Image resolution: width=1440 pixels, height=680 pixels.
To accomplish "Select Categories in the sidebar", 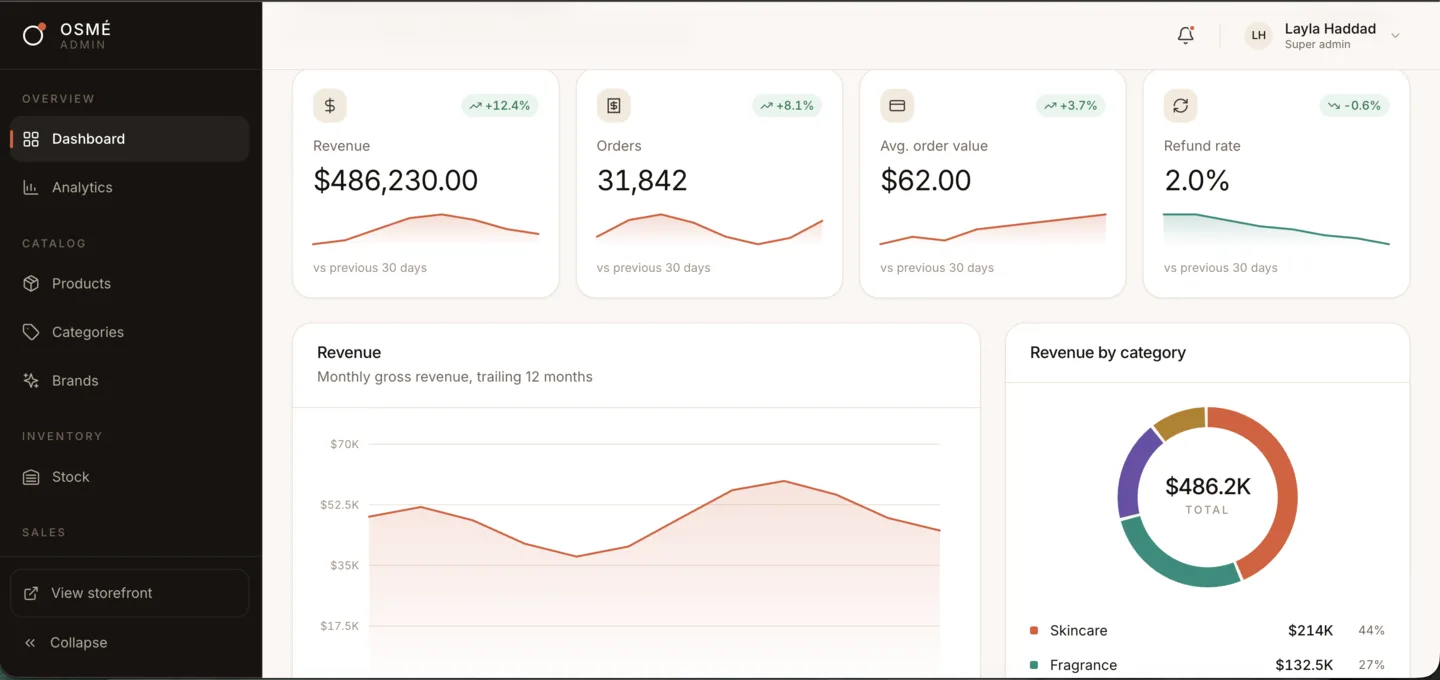I will [130, 332].
